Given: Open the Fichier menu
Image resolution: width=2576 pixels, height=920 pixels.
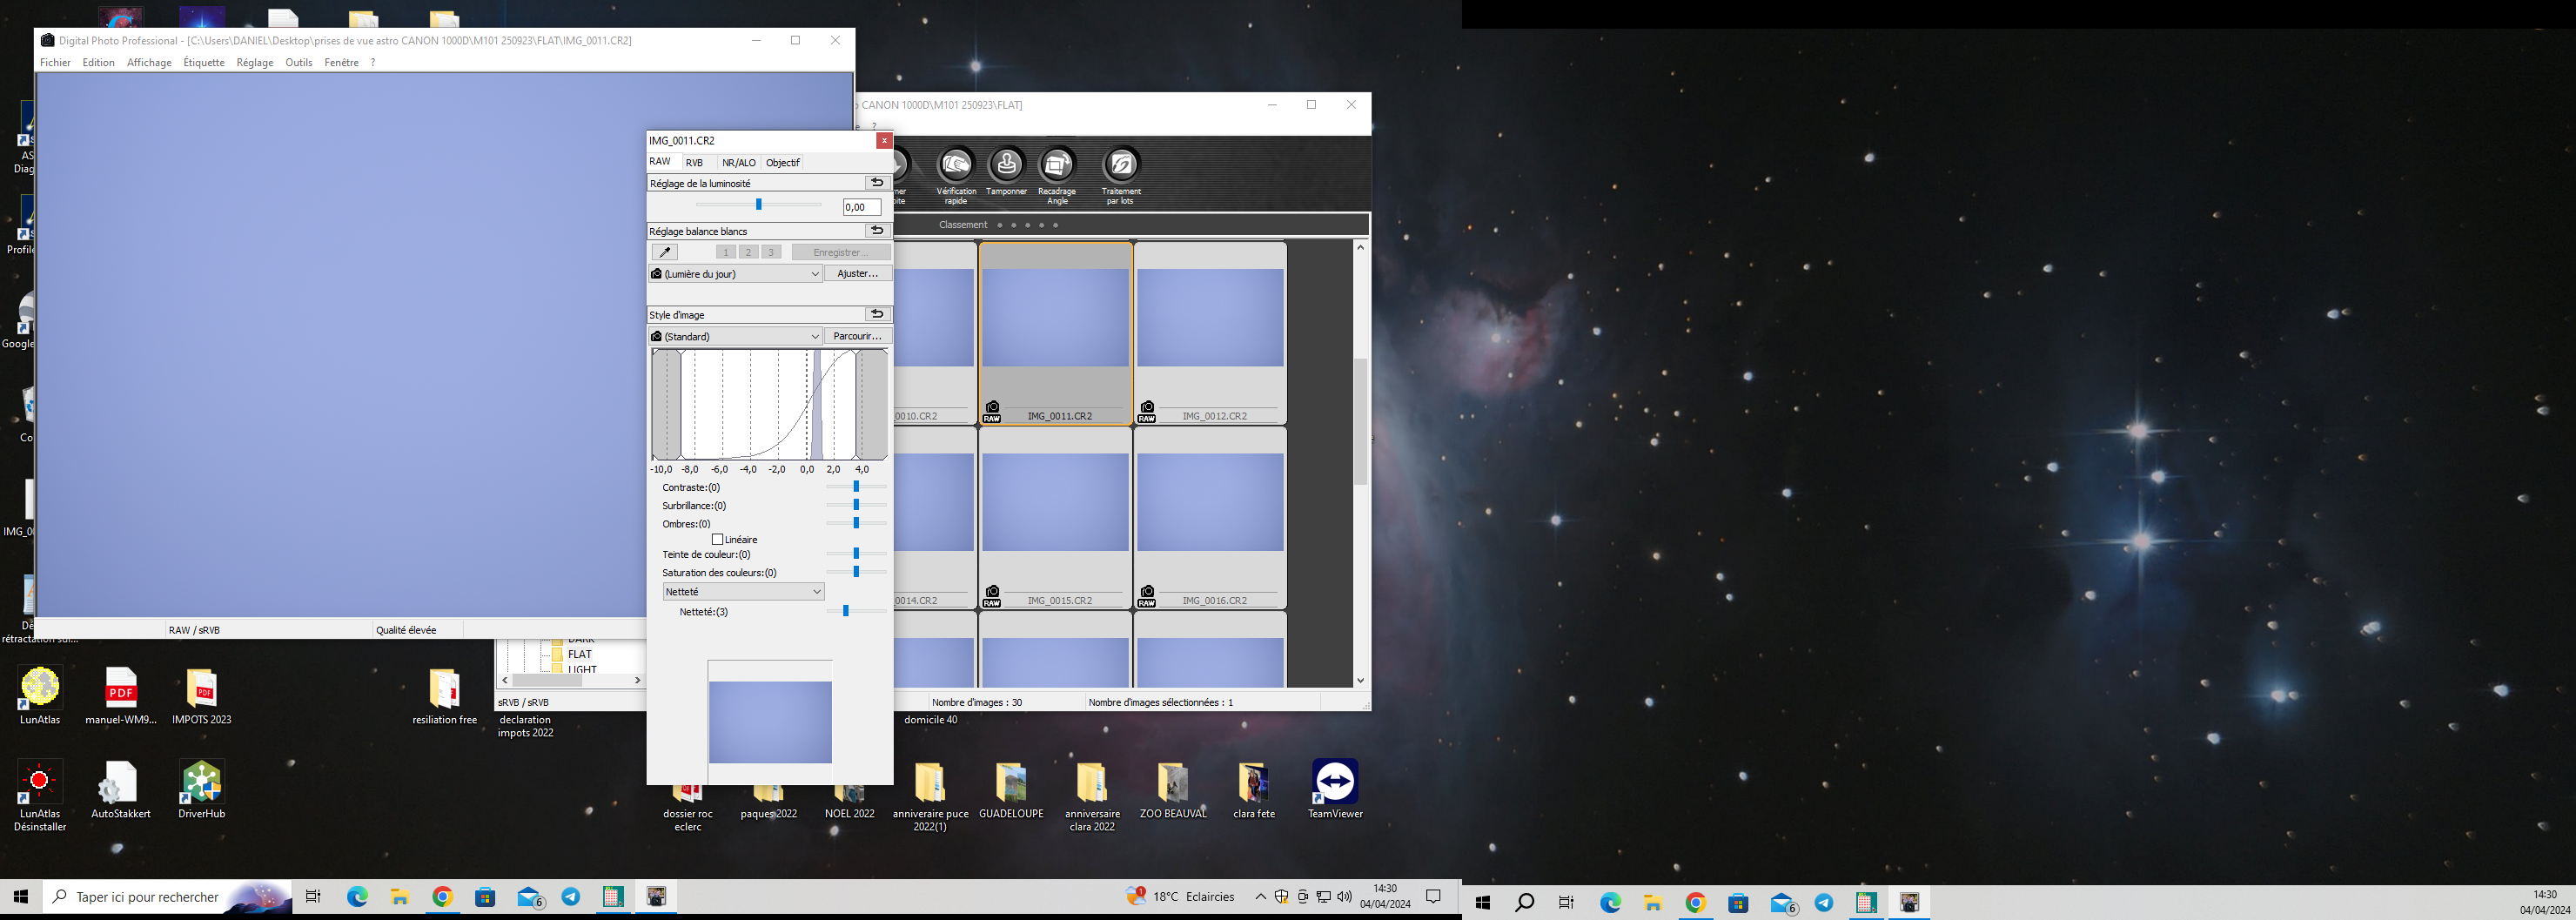Looking at the screenshot, I should point(55,62).
